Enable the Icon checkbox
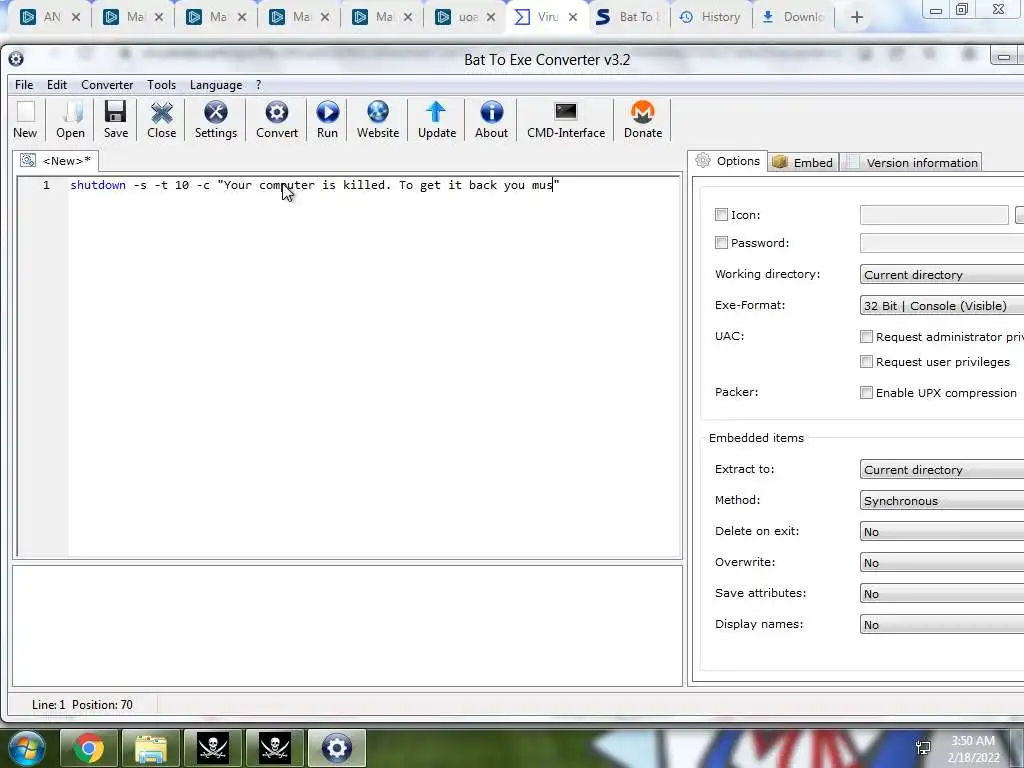Viewport: 1024px width, 768px height. click(x=721, y=214)
